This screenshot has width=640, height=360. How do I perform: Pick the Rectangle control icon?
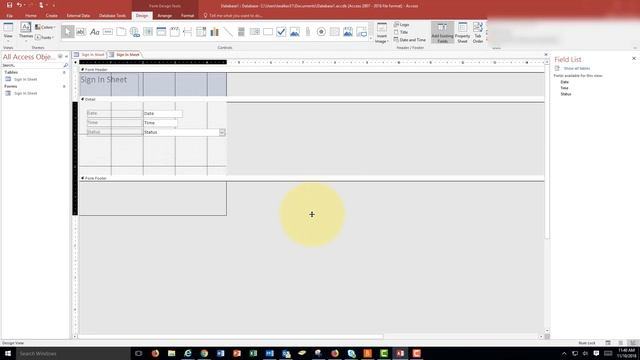point(268,32)
